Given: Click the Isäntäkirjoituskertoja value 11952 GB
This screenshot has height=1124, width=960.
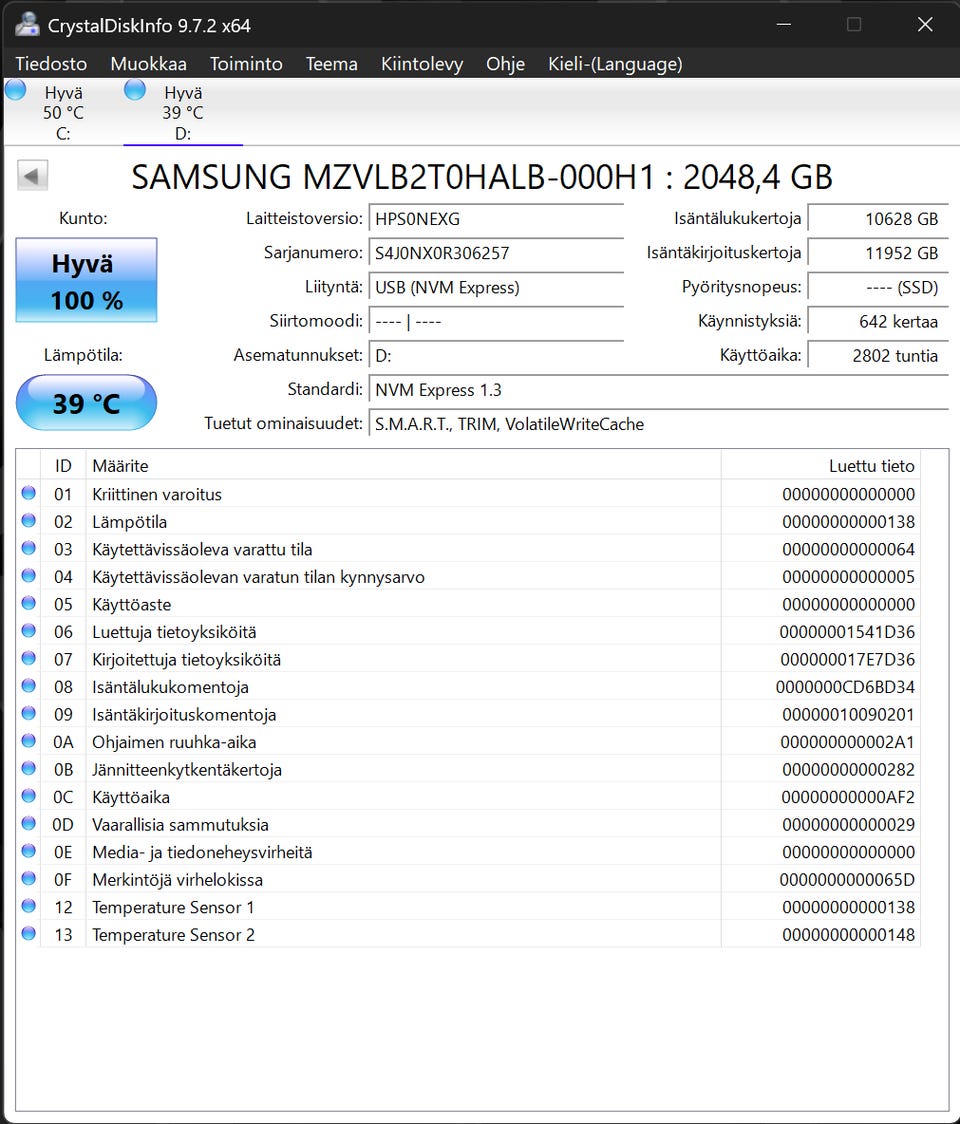Looking at the screenshot, I should pyautogui.click(x=878, y=253).
